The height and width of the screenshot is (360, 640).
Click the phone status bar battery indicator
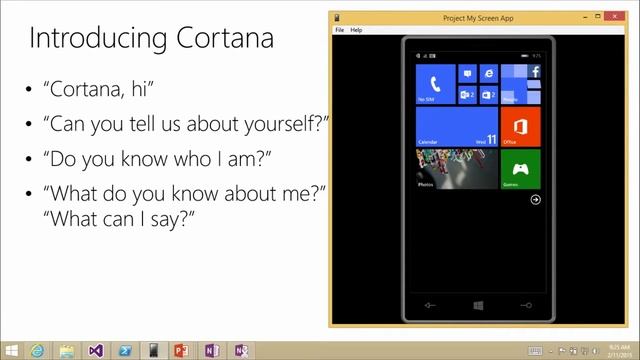(x=524, y=56)
